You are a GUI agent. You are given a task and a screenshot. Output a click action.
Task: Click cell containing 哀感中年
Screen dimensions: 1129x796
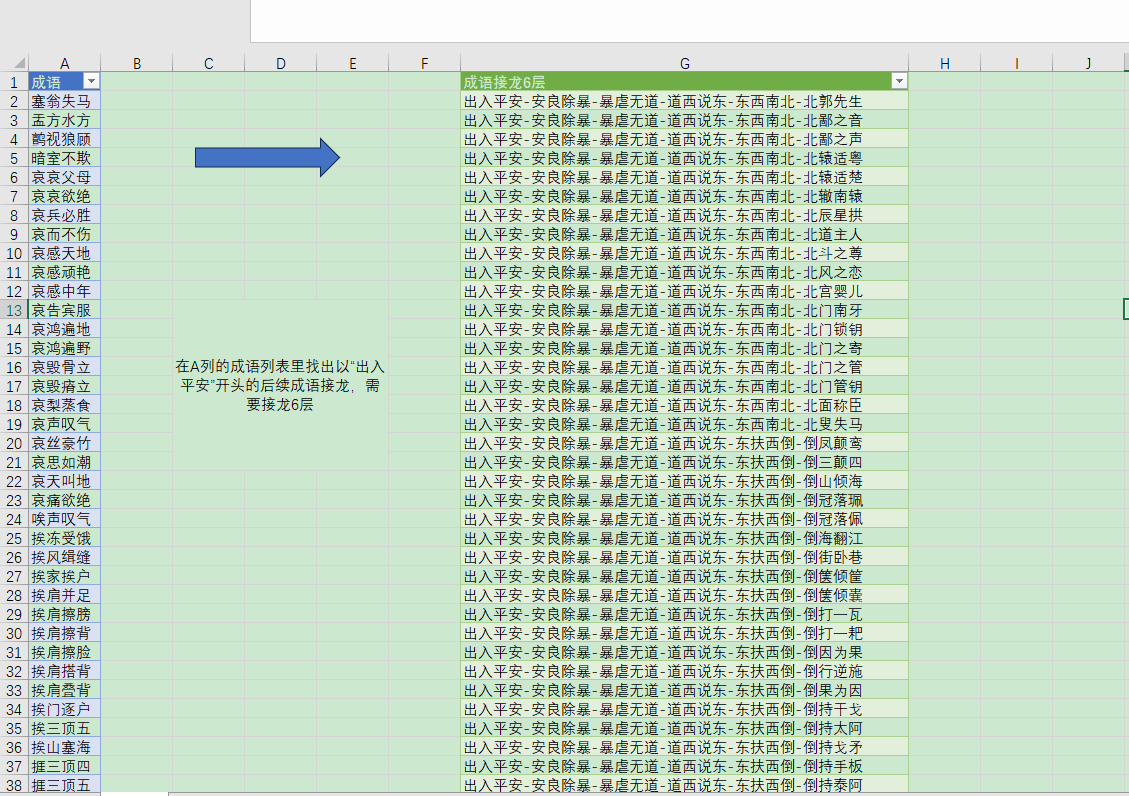click(64, 291)
